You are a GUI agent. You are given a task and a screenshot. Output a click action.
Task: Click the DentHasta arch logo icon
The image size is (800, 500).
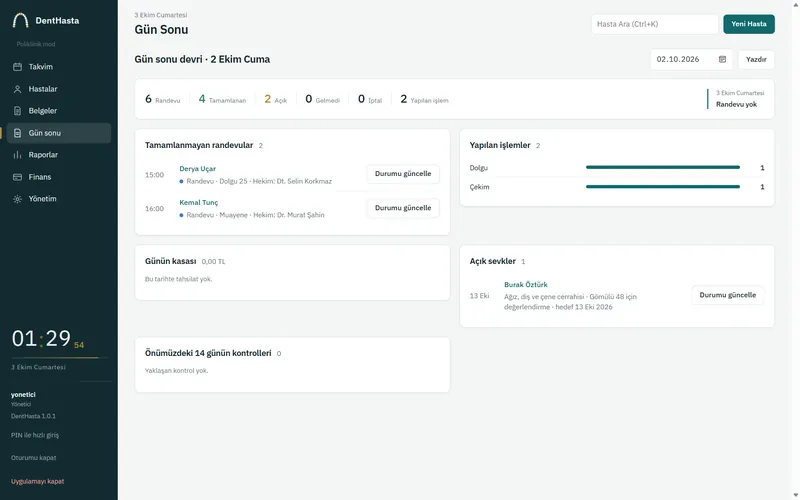click(20, 20)
